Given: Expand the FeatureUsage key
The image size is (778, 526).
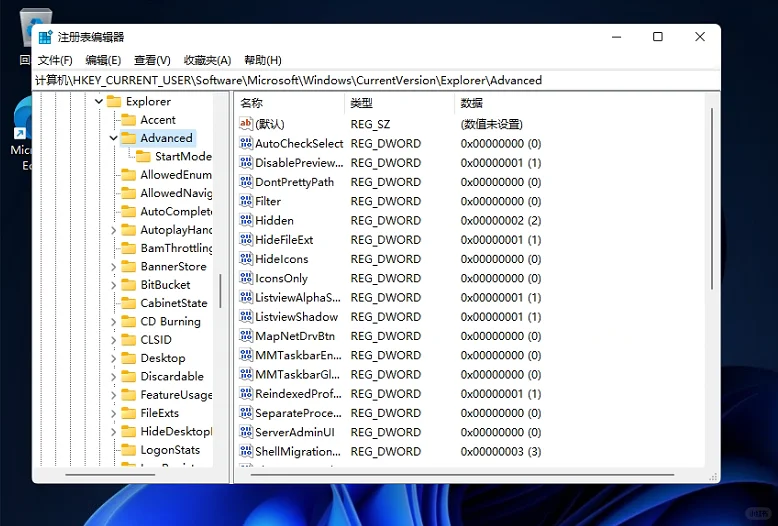Looking at the screenshot, I should click(114, 395).
